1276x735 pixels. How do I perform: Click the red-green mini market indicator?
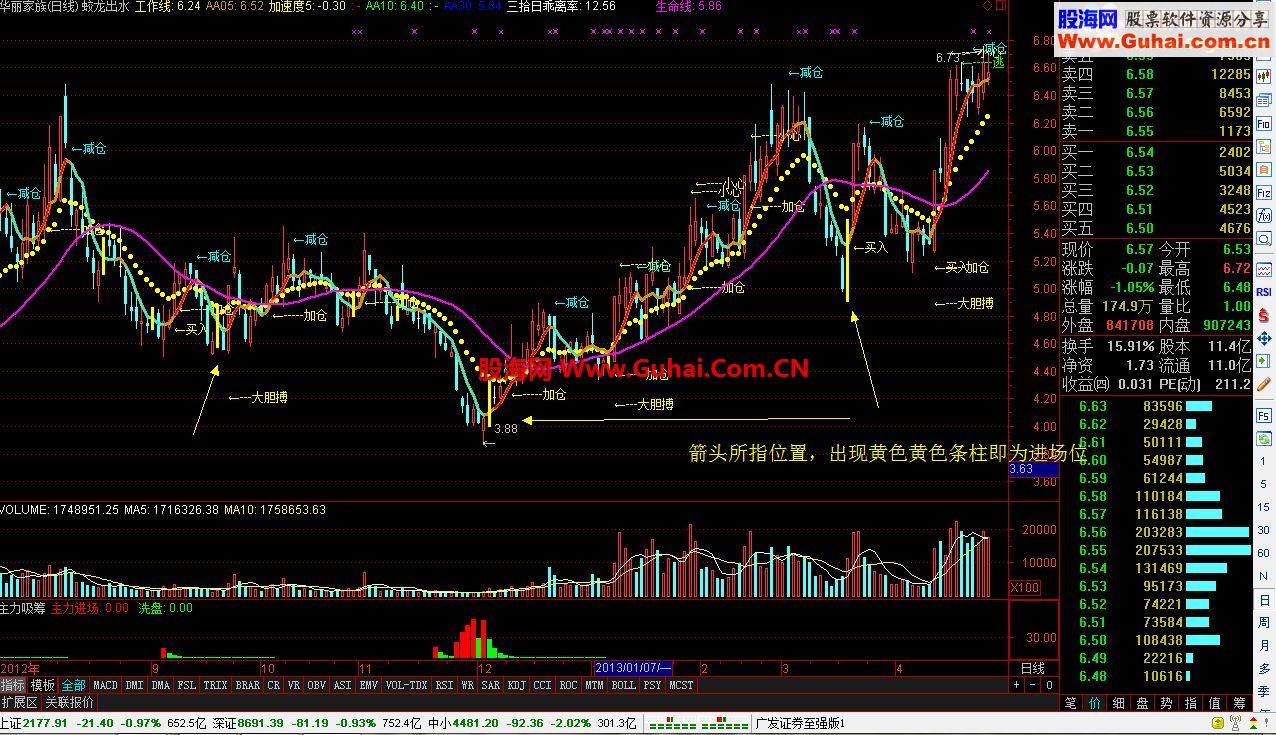[699, 724]
